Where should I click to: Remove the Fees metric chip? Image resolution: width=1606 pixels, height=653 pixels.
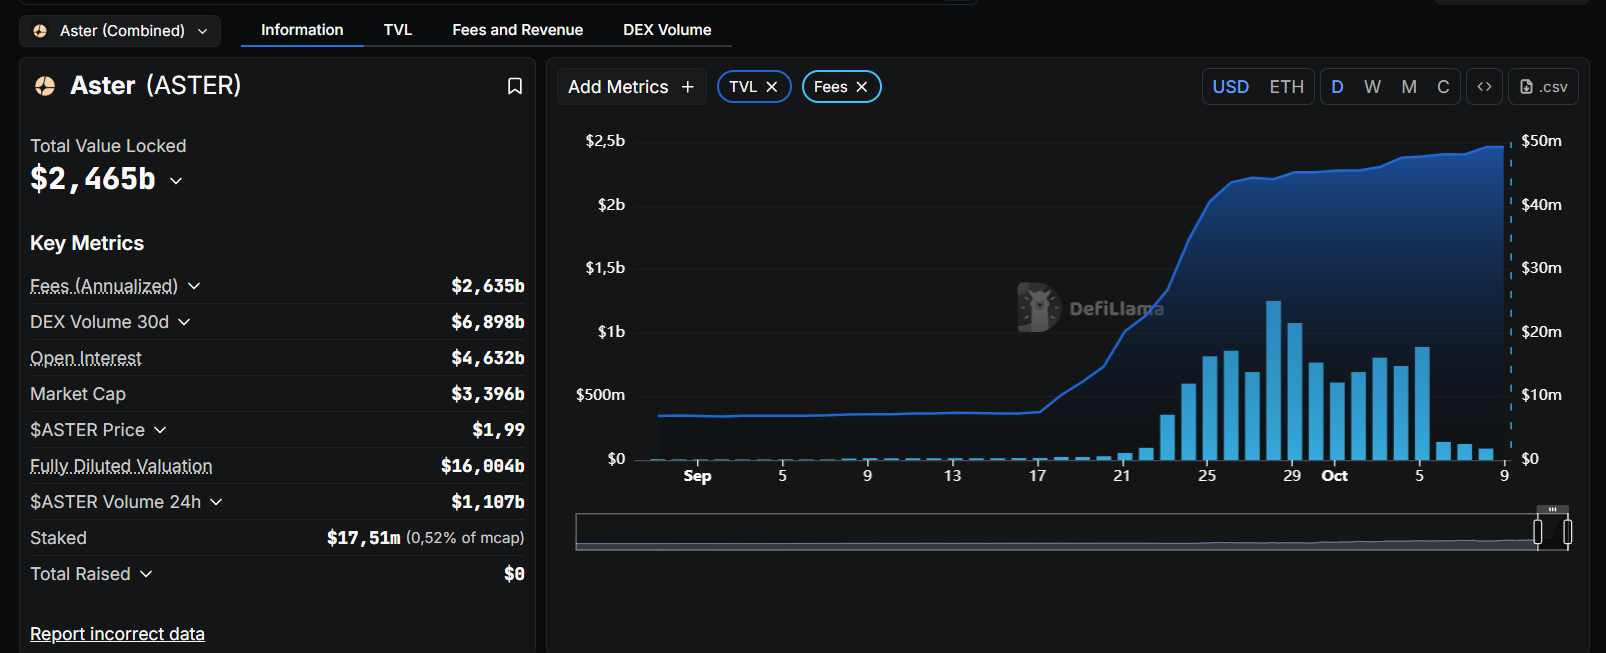[x=862, y=87]
